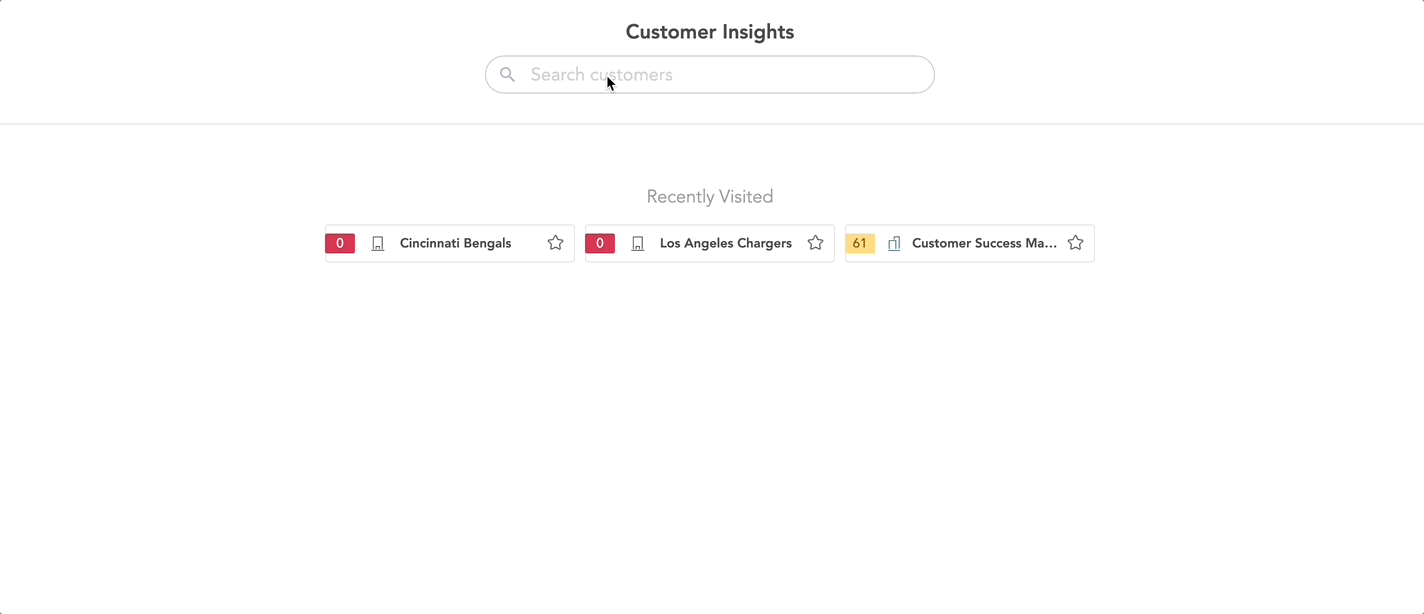The height and width of the screenshot is (614, 1424).
Task: Click the Customer Insights page title
Action: click(710, 31)
